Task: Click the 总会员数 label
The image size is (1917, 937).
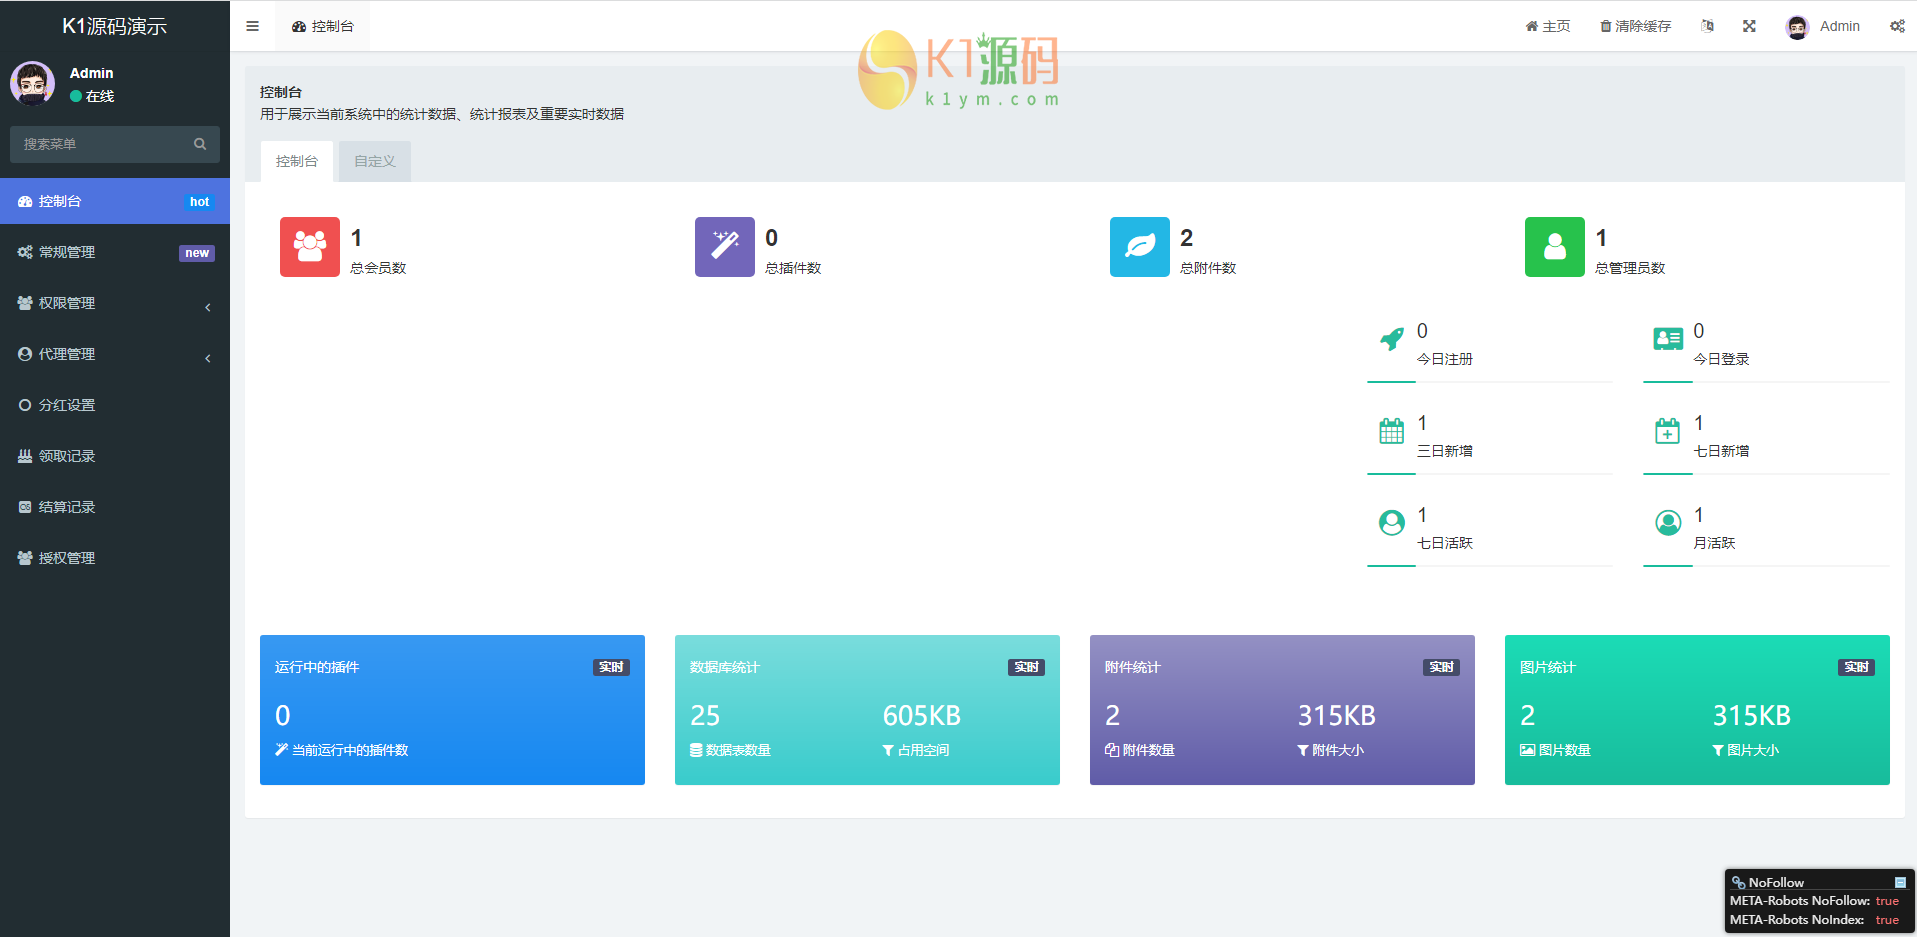Action: point(378,268)
